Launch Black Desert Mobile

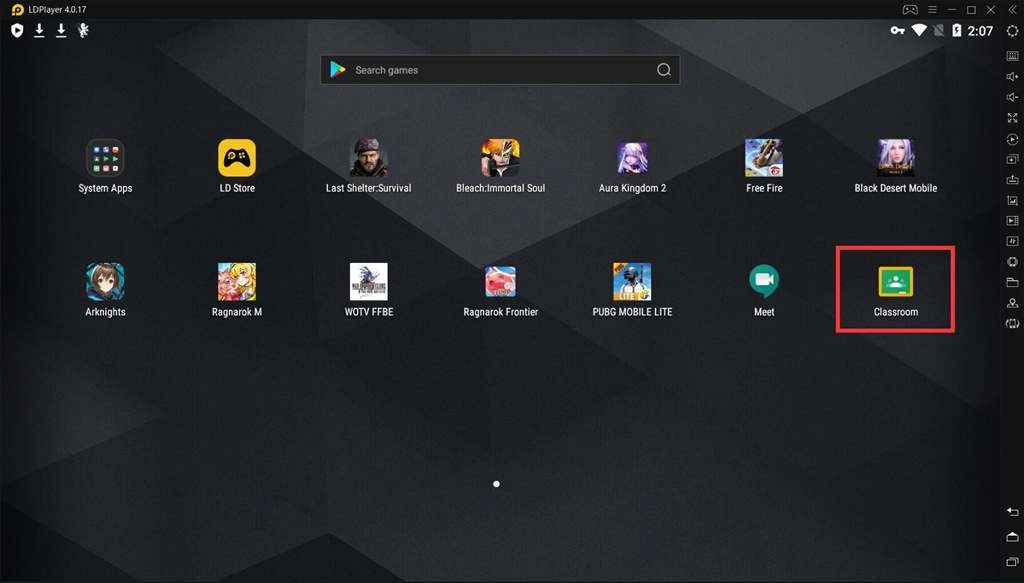click(x=895, y=158)
